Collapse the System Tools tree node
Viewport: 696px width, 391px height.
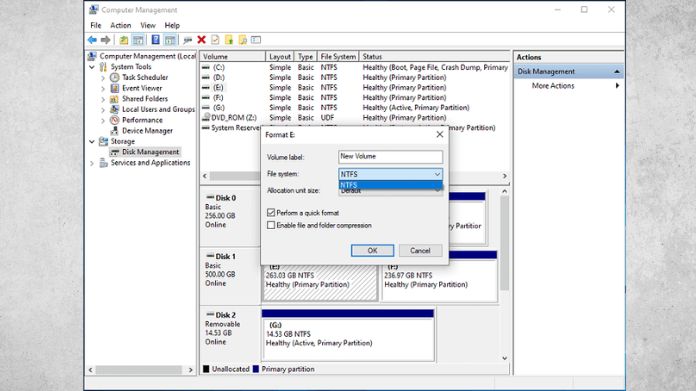point(92,67)
